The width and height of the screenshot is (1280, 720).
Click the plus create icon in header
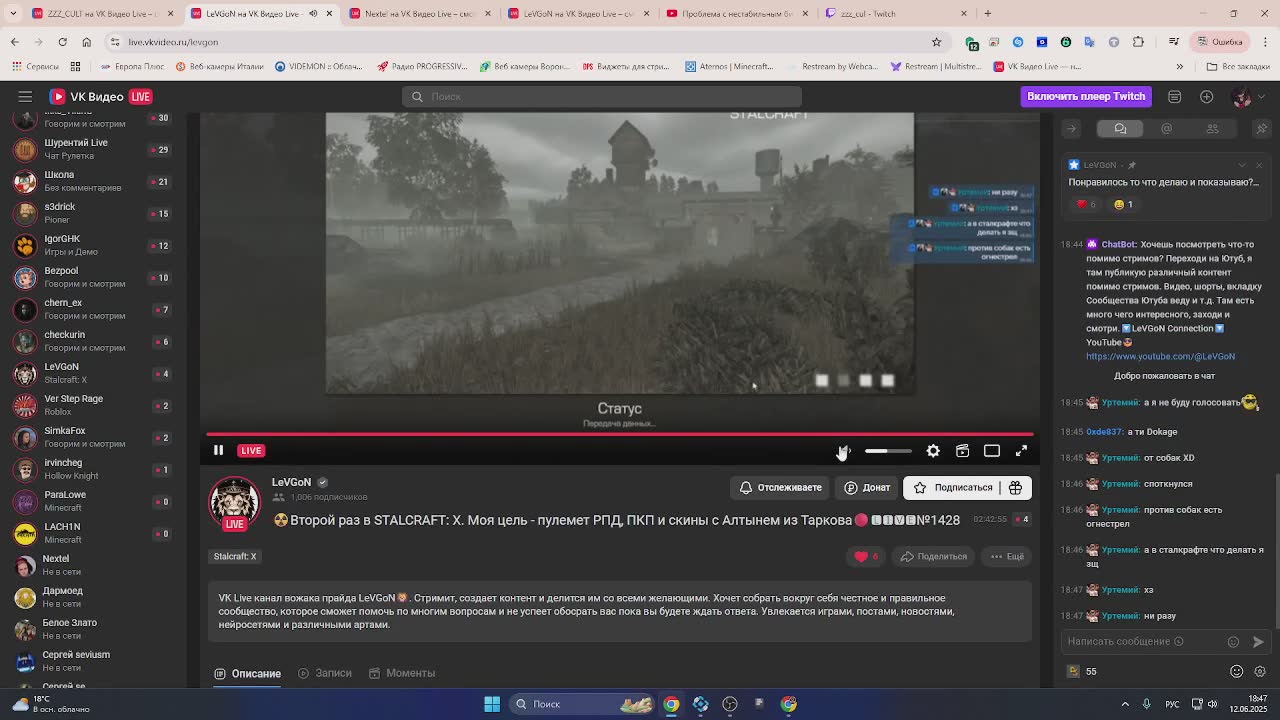pos(1207,96)
